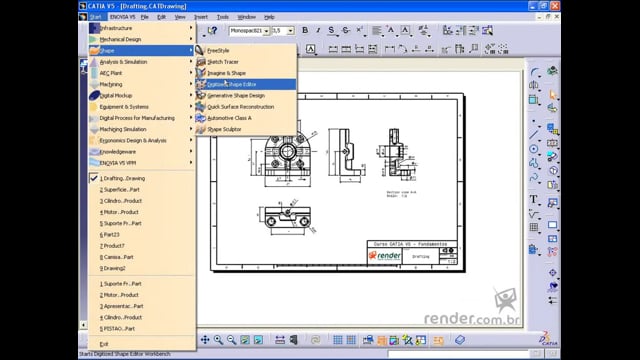Click Fit All In icon
Viewport: 640px width, 360px height.
tap(245, 340)
